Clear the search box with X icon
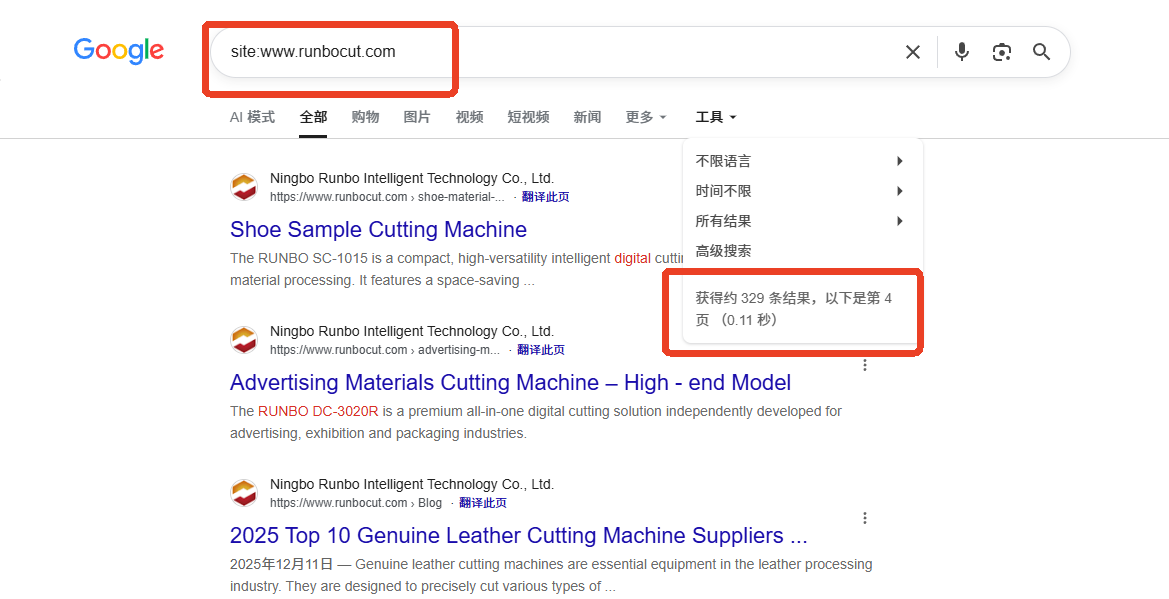1169x599 pixels. (913, 51)
